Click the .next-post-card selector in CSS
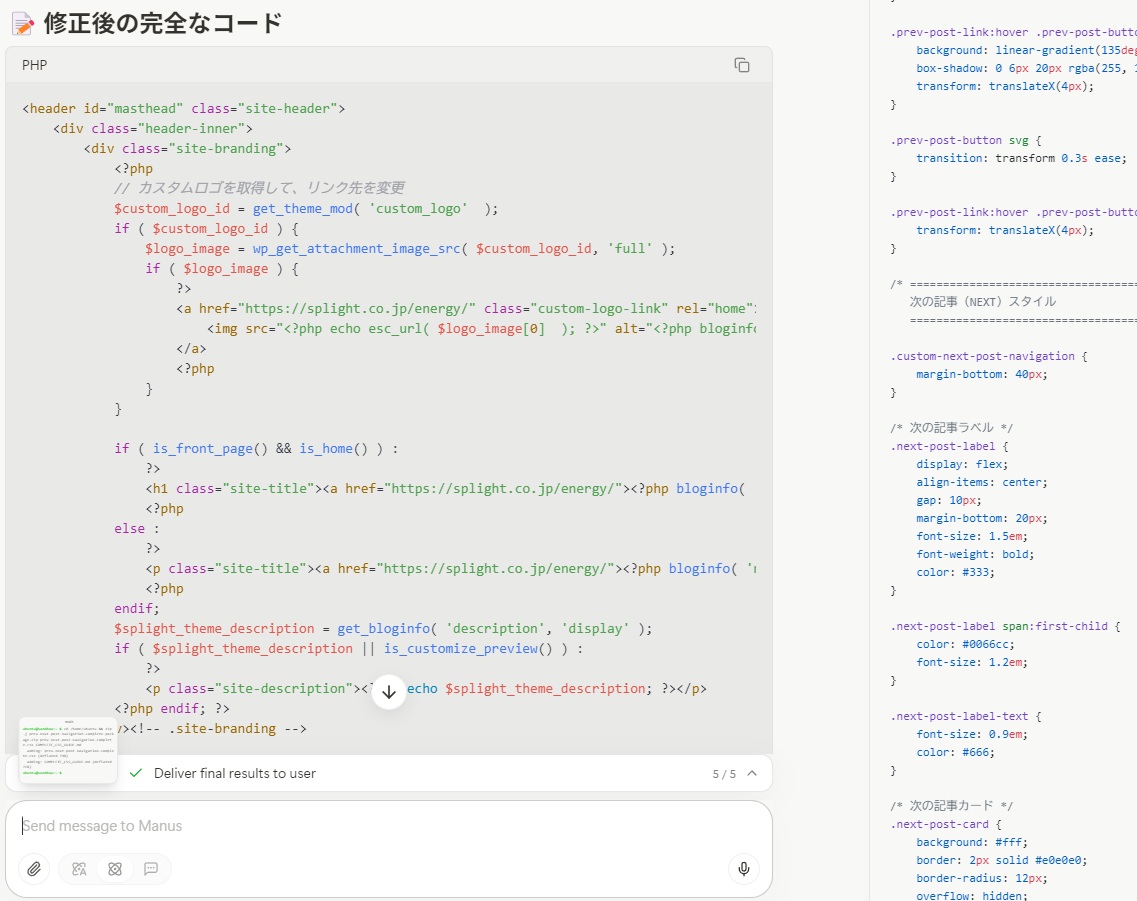 tap(940, 824)
